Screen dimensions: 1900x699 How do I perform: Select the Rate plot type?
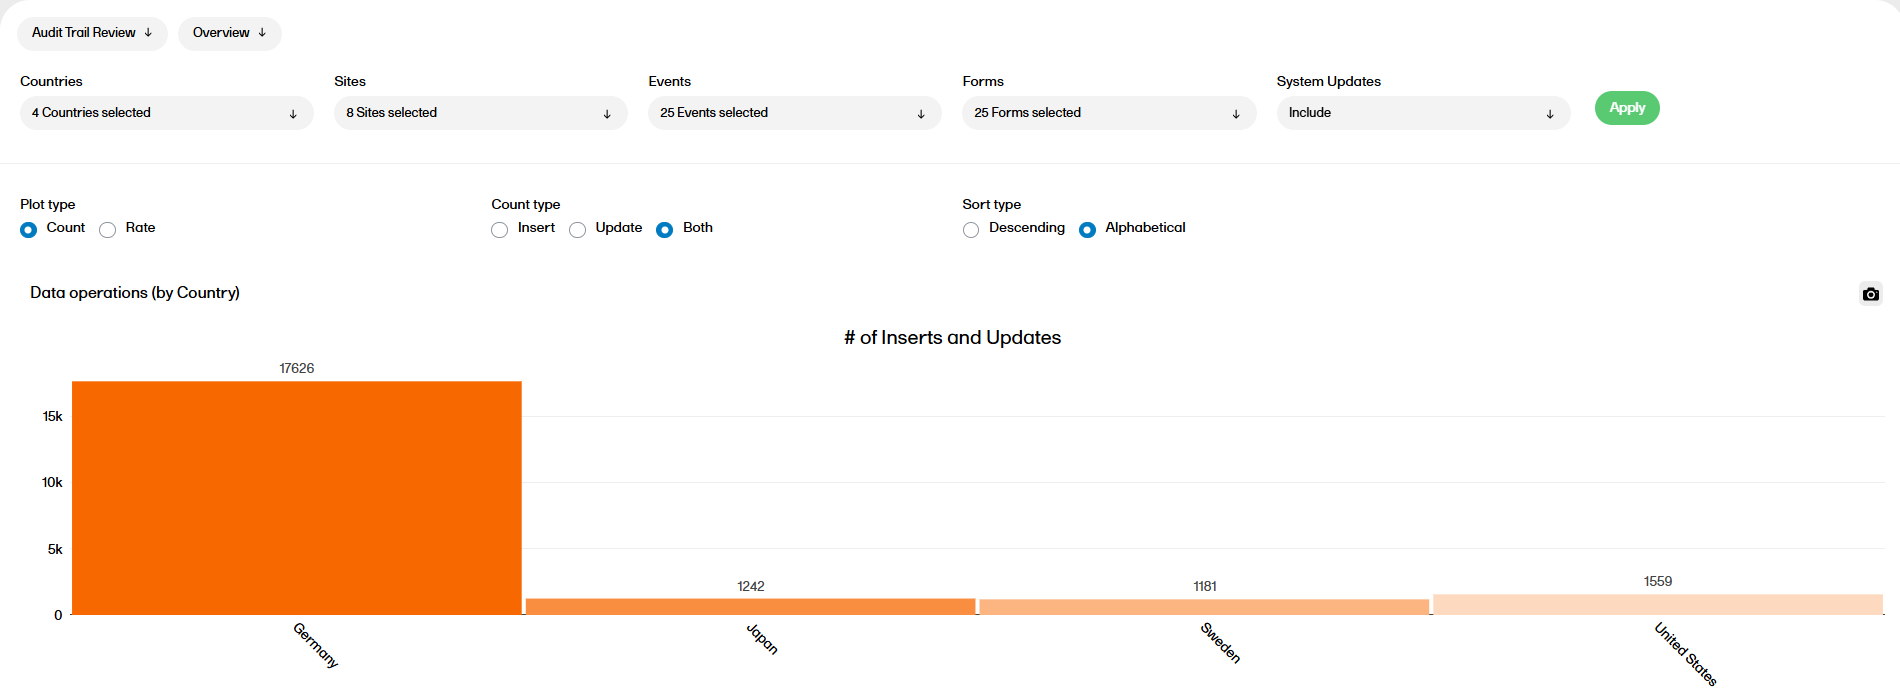pos(108,230)
